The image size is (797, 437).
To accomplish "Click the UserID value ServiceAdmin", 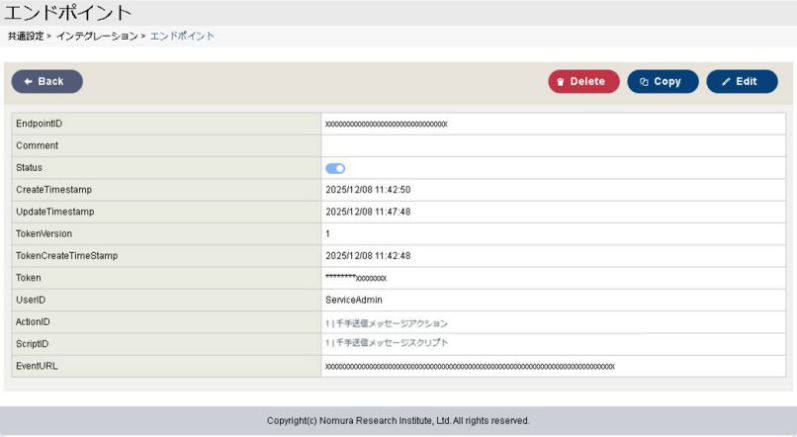I will [x=354, y=300].
